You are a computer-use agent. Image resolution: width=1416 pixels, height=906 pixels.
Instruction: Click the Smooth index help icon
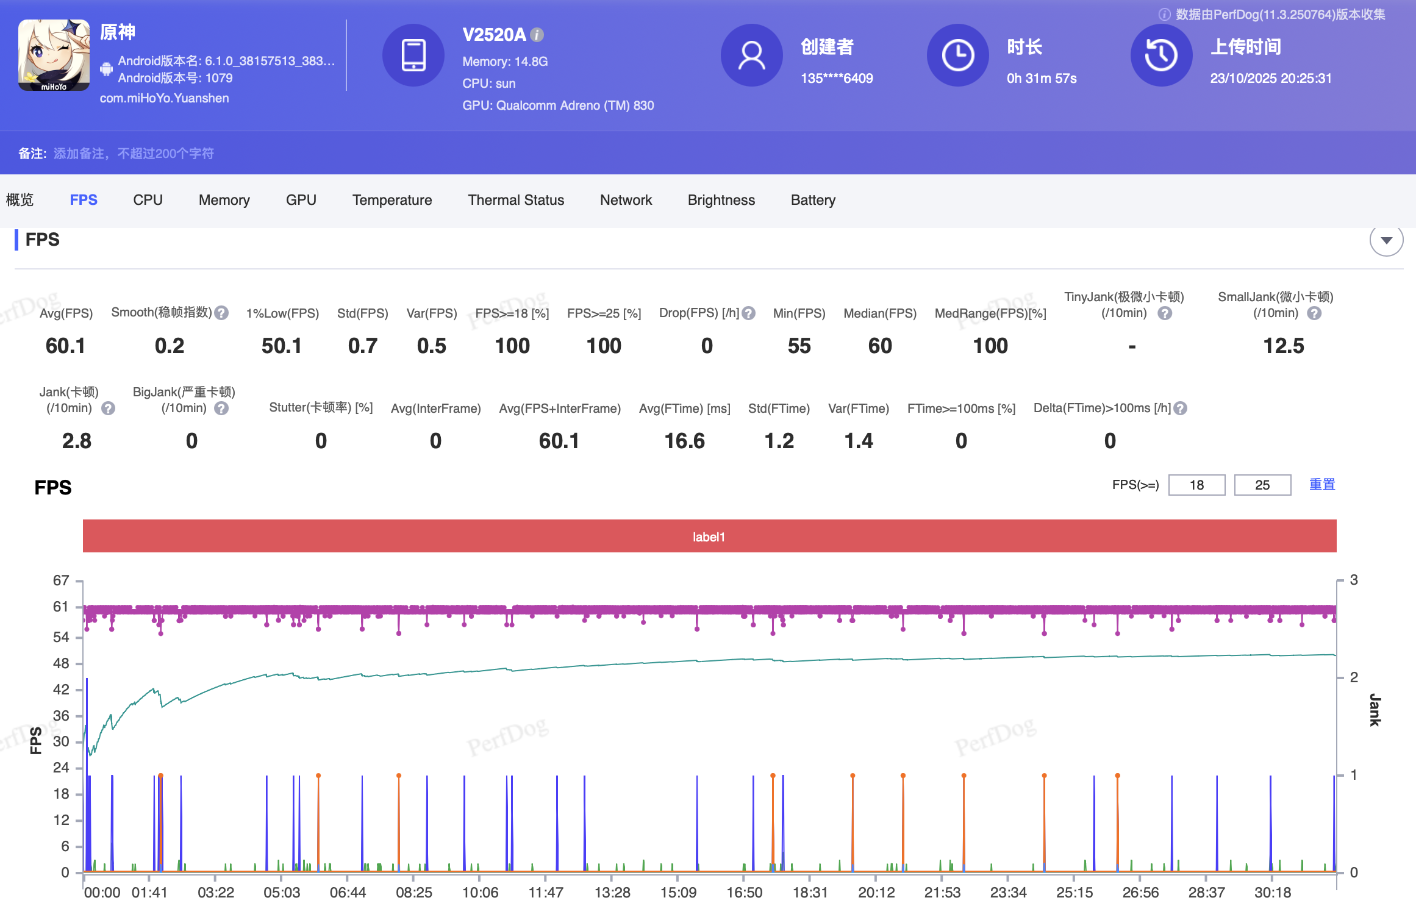pyautogui.click(x=222, y=313)
